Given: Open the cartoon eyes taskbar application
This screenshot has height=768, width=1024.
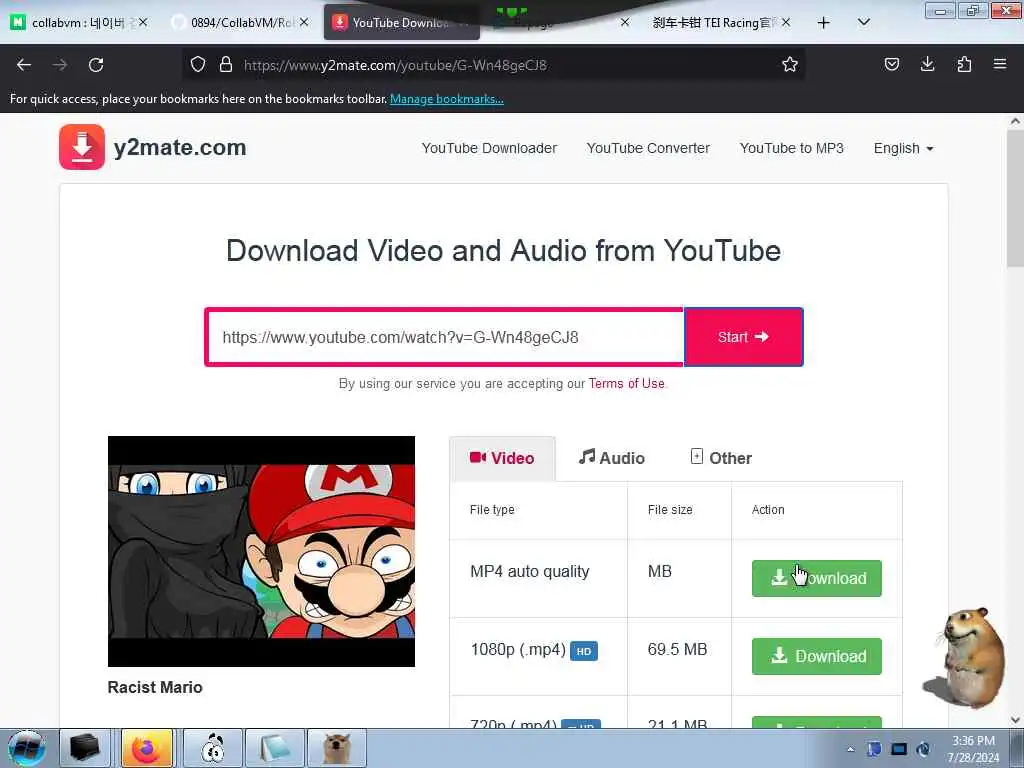Looking at the screenshot, I should [213, 748].
